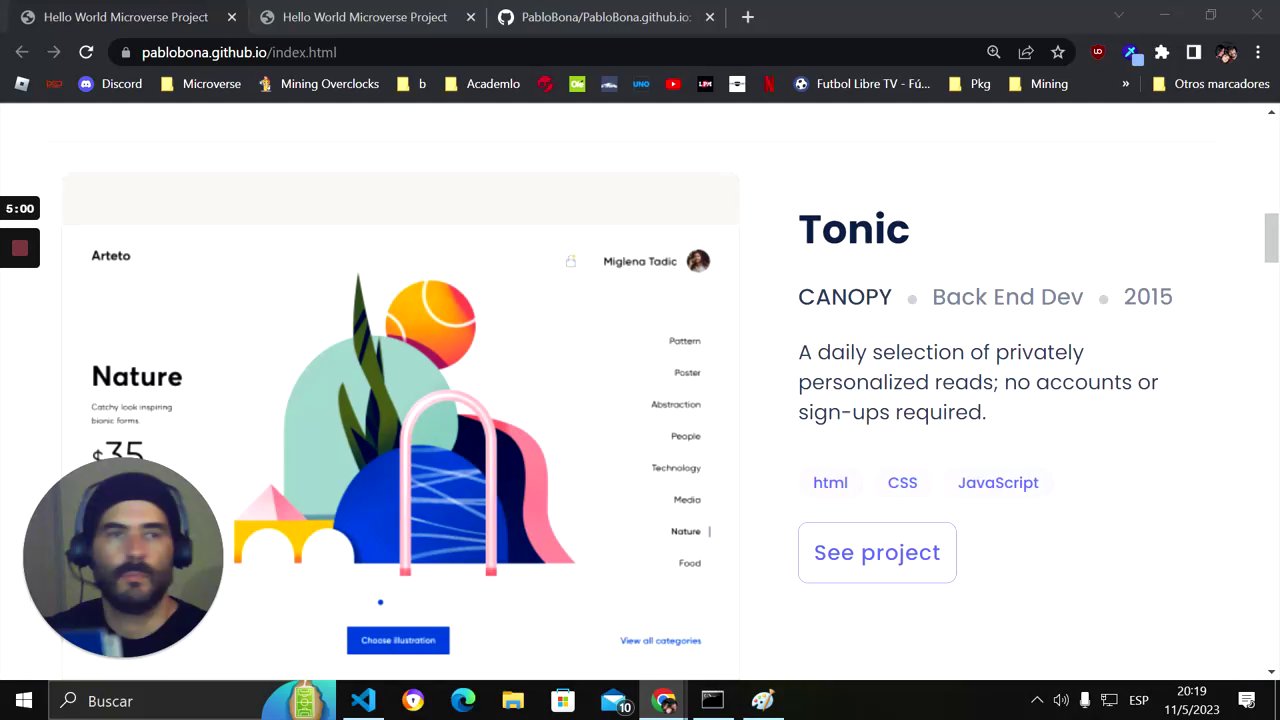The height and width of the screenshot is (720, 1280).
Task: Click the Back End Dev text
Action: click(1007, 296)
